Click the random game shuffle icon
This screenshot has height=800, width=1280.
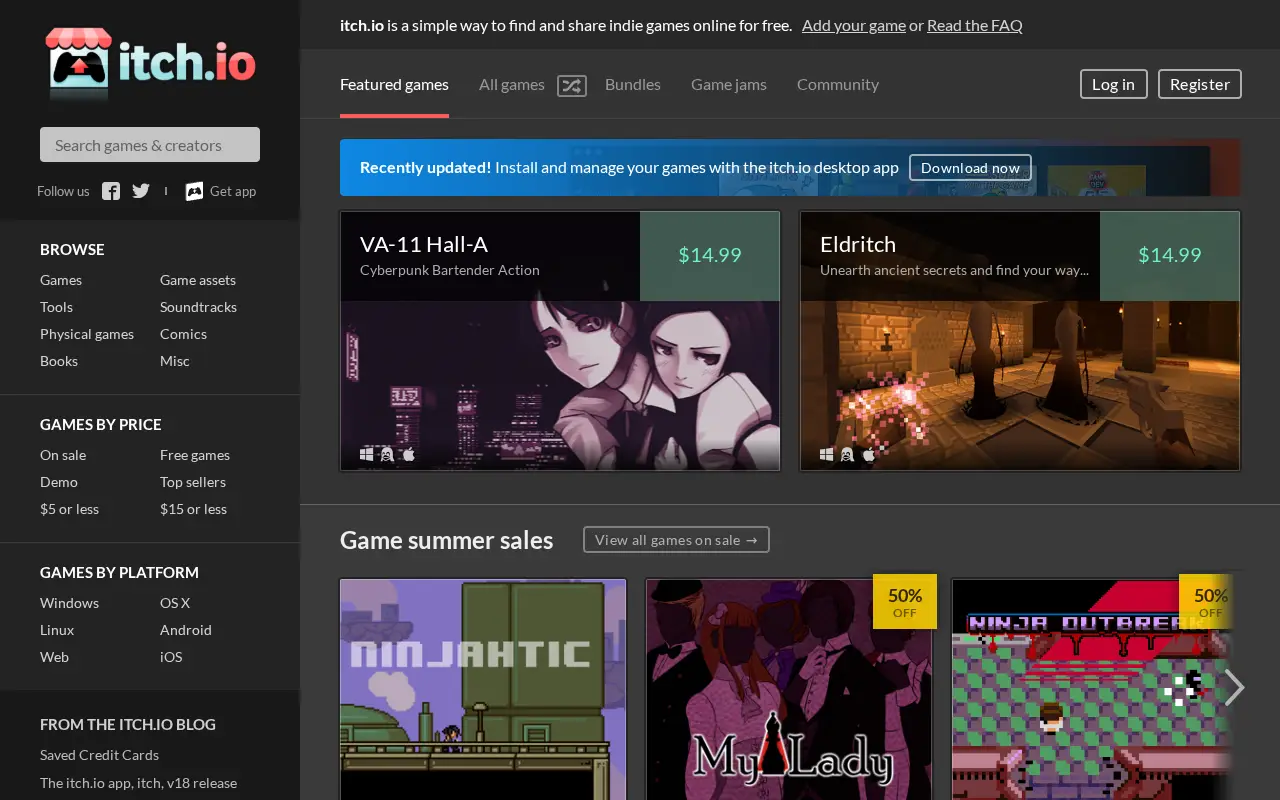[571, 85]
